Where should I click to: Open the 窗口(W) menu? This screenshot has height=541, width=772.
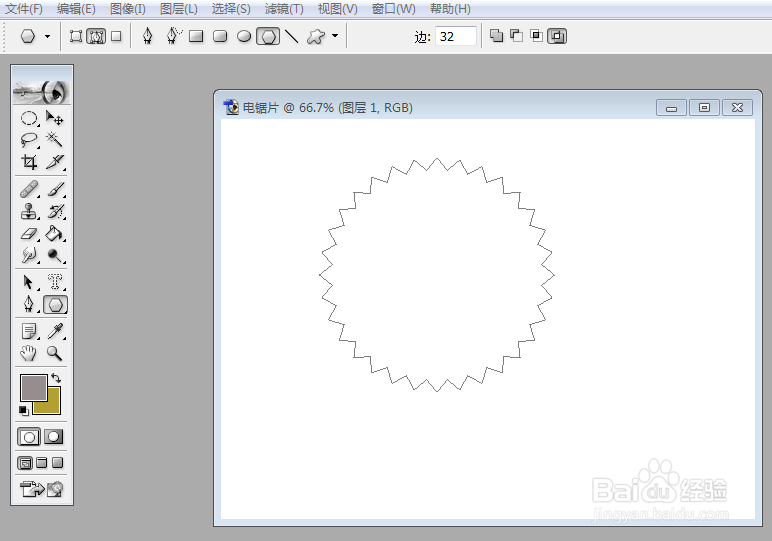394,9
